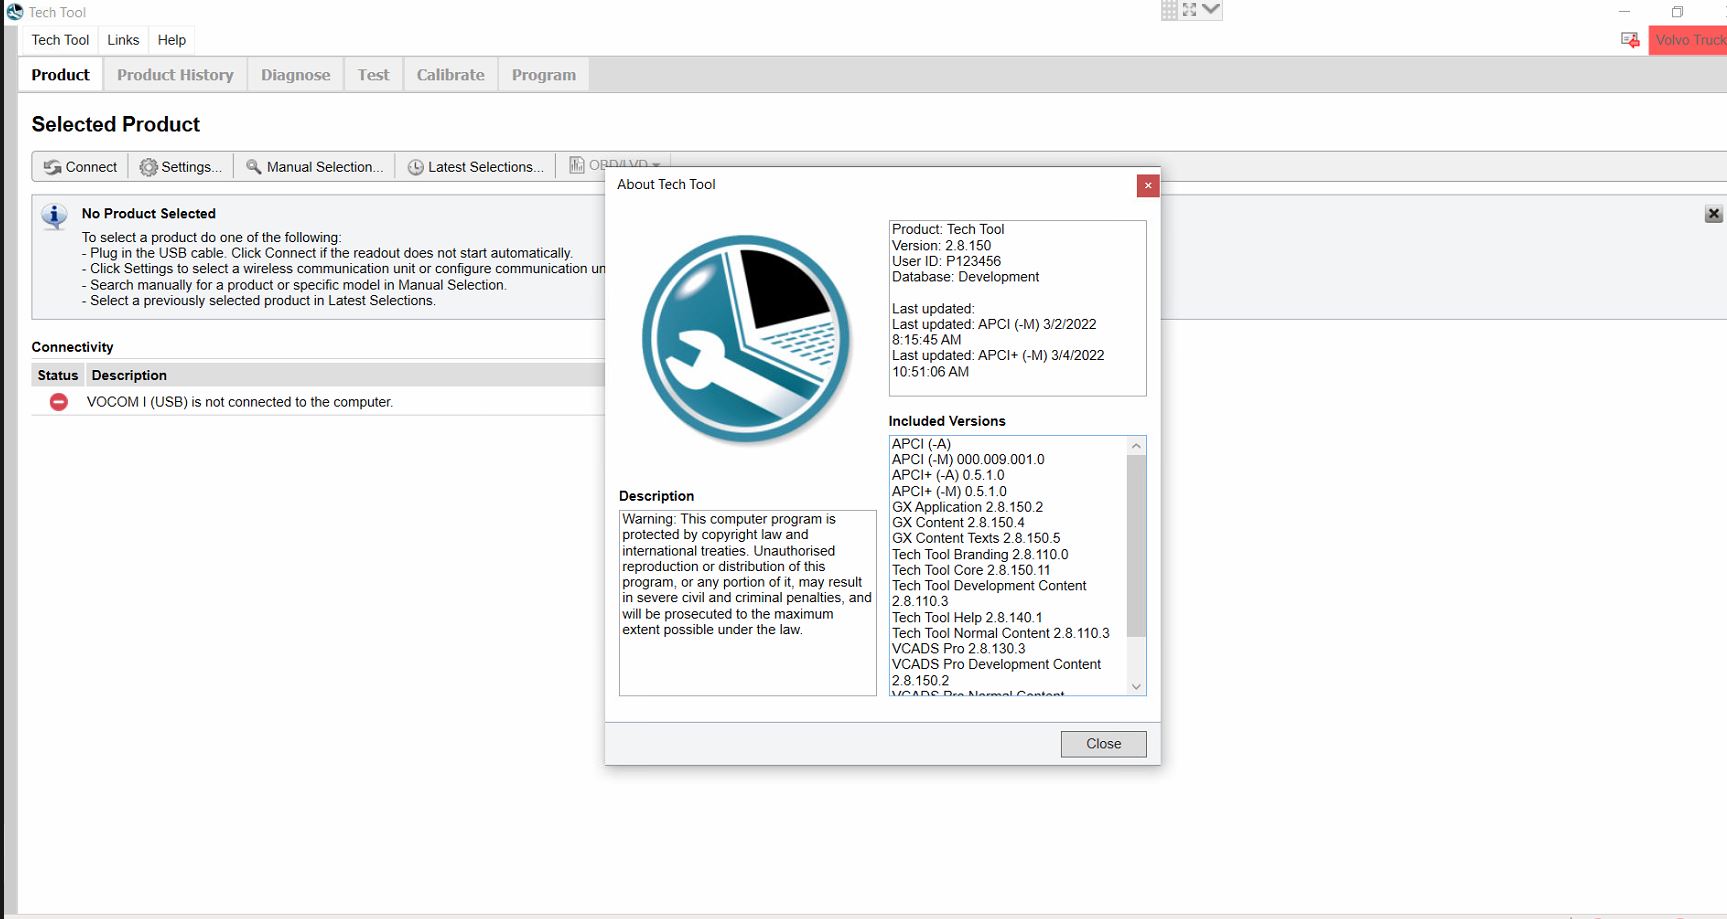
Task: Open Manual Selection magnifier search
Action: pyautogui.click(x=315, y=167)
